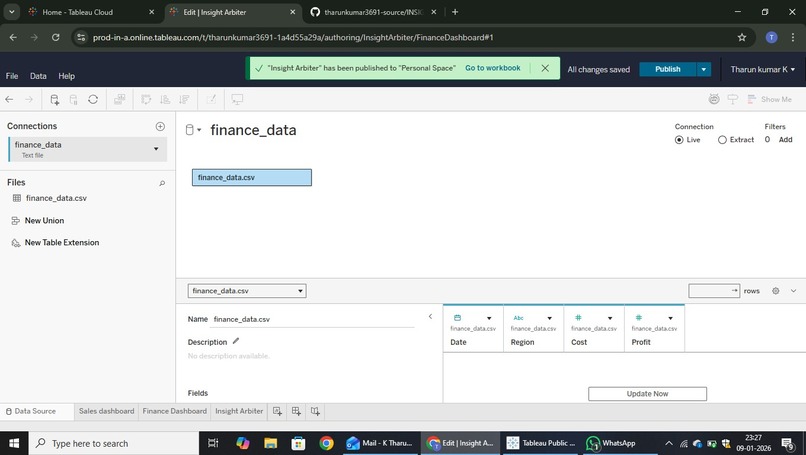Click the database icon beside finance_data title
Viewport: 806px width, 455px height.
pyautogui.click(x=190, y=130)
